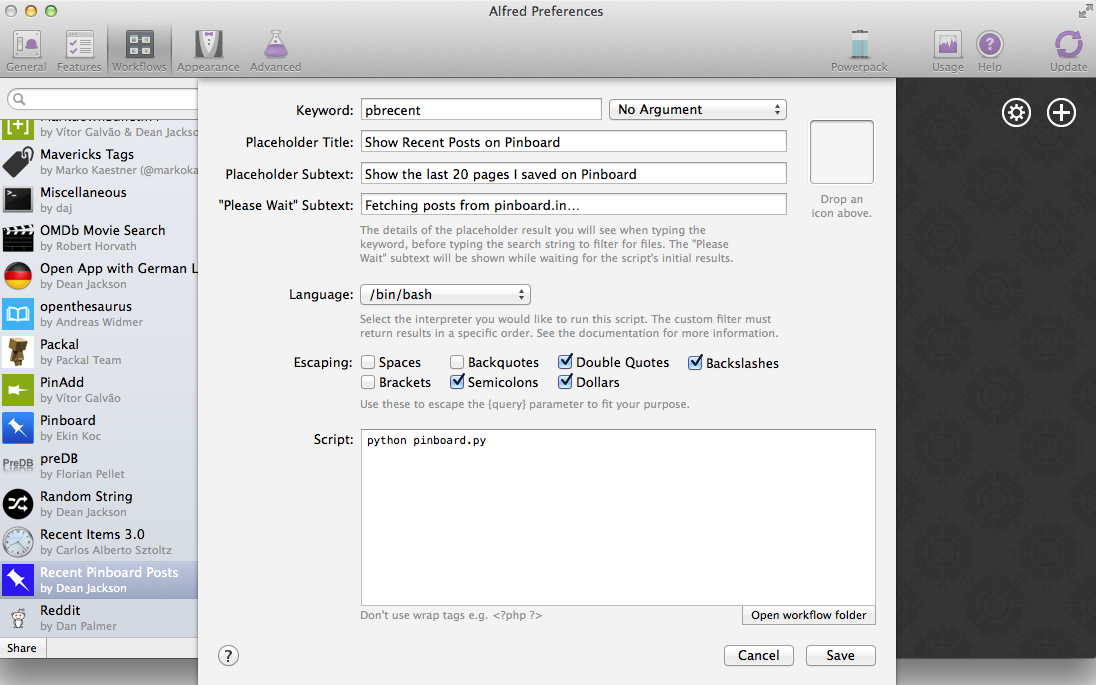
Task: Select the OMDb Movie Search clapperboard icon
Action: tap(17, 238)
